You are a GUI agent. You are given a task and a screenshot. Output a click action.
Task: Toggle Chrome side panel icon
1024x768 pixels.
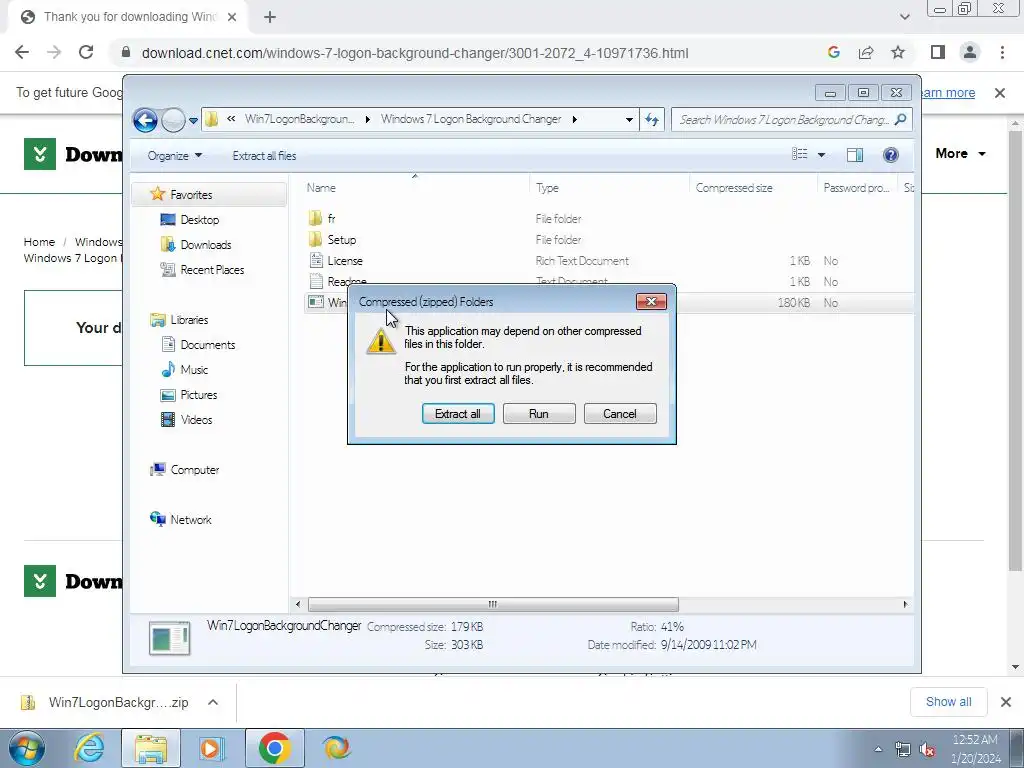(938, 53)
